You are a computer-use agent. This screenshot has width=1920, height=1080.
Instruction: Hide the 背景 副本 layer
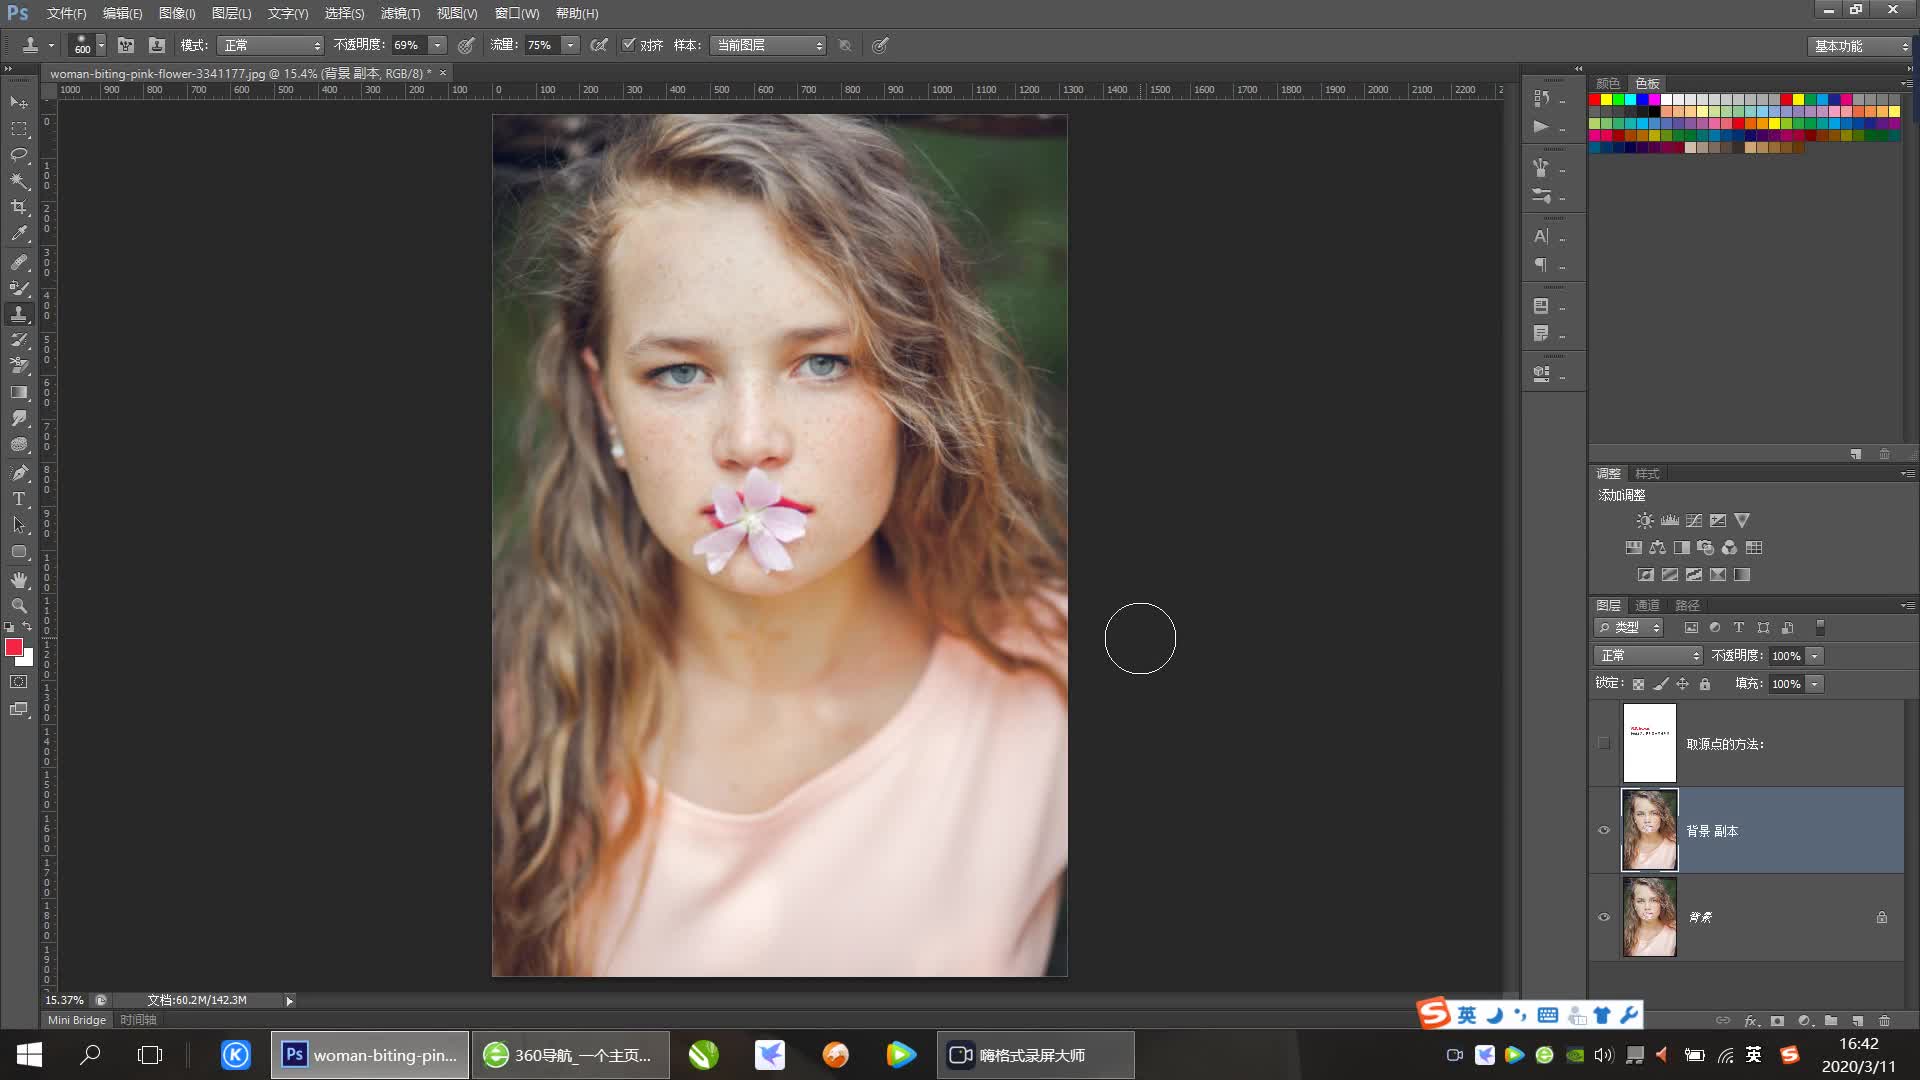tap(1604, 830)
